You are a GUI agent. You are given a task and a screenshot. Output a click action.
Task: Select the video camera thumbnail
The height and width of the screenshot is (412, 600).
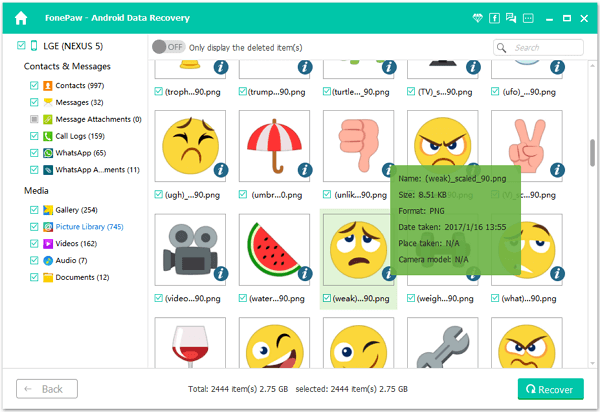[x=190, y=249]
